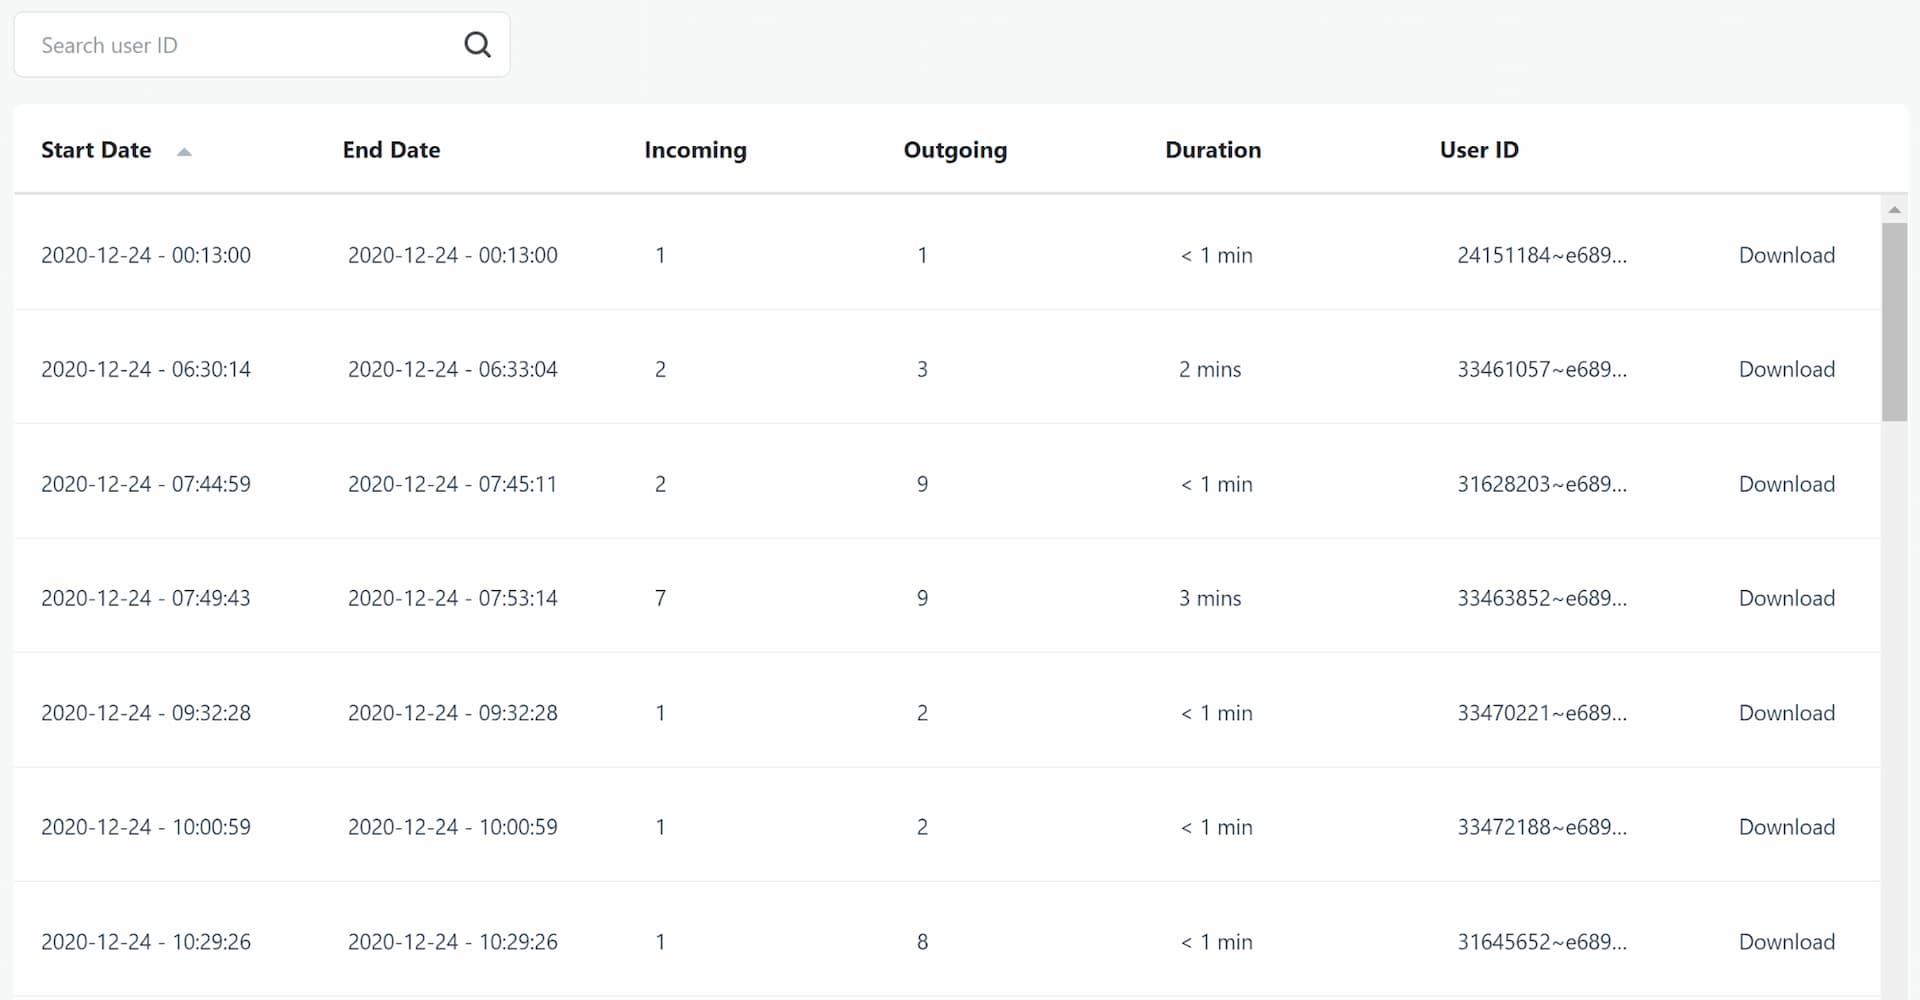Screen dimensions: 1920x1000
Task: Click incoming value 7 in 07:49:43 row
Action: point(660,598)
